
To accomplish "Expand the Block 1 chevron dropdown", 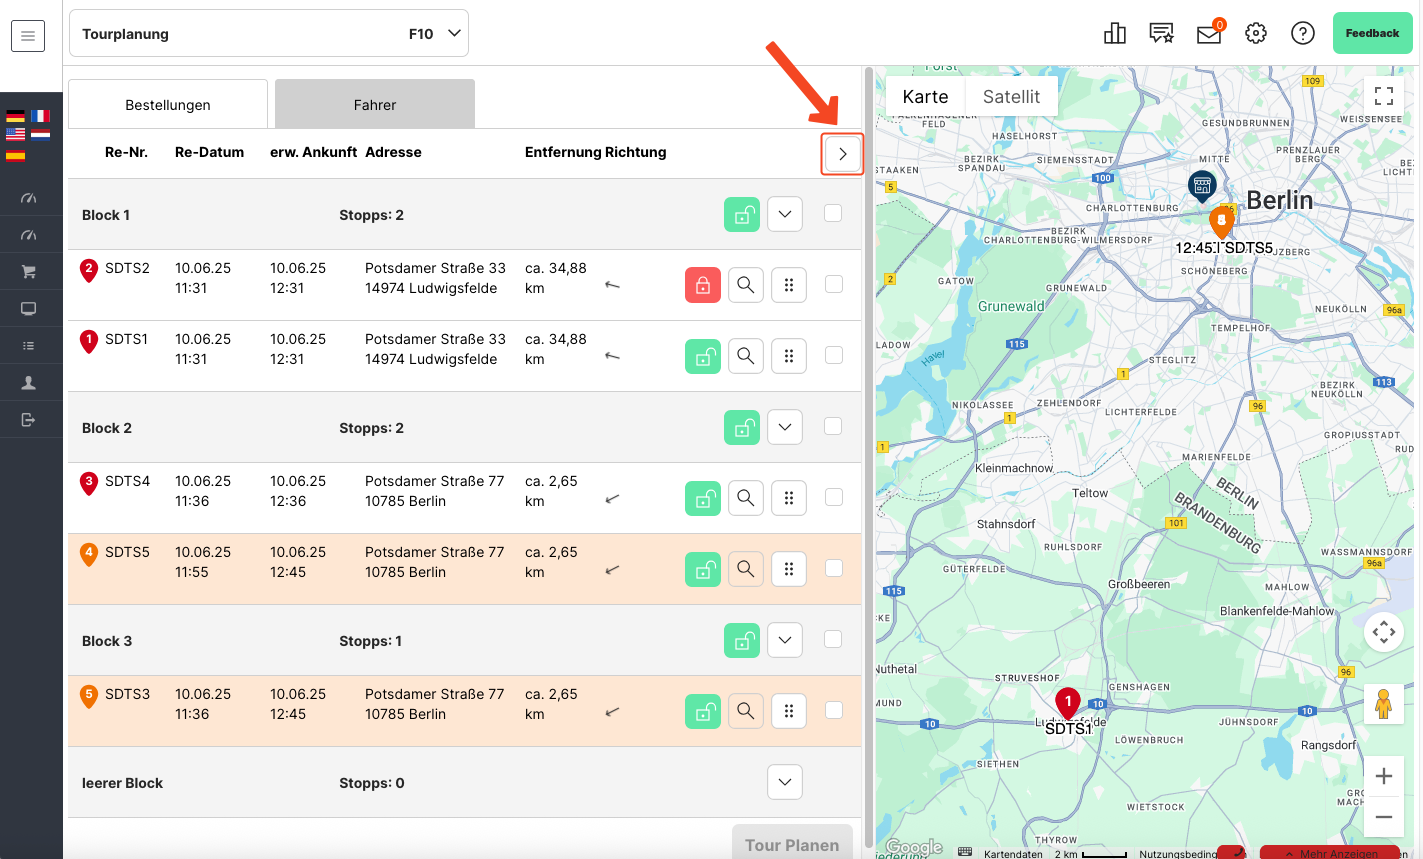I will (x=785, y=214).
